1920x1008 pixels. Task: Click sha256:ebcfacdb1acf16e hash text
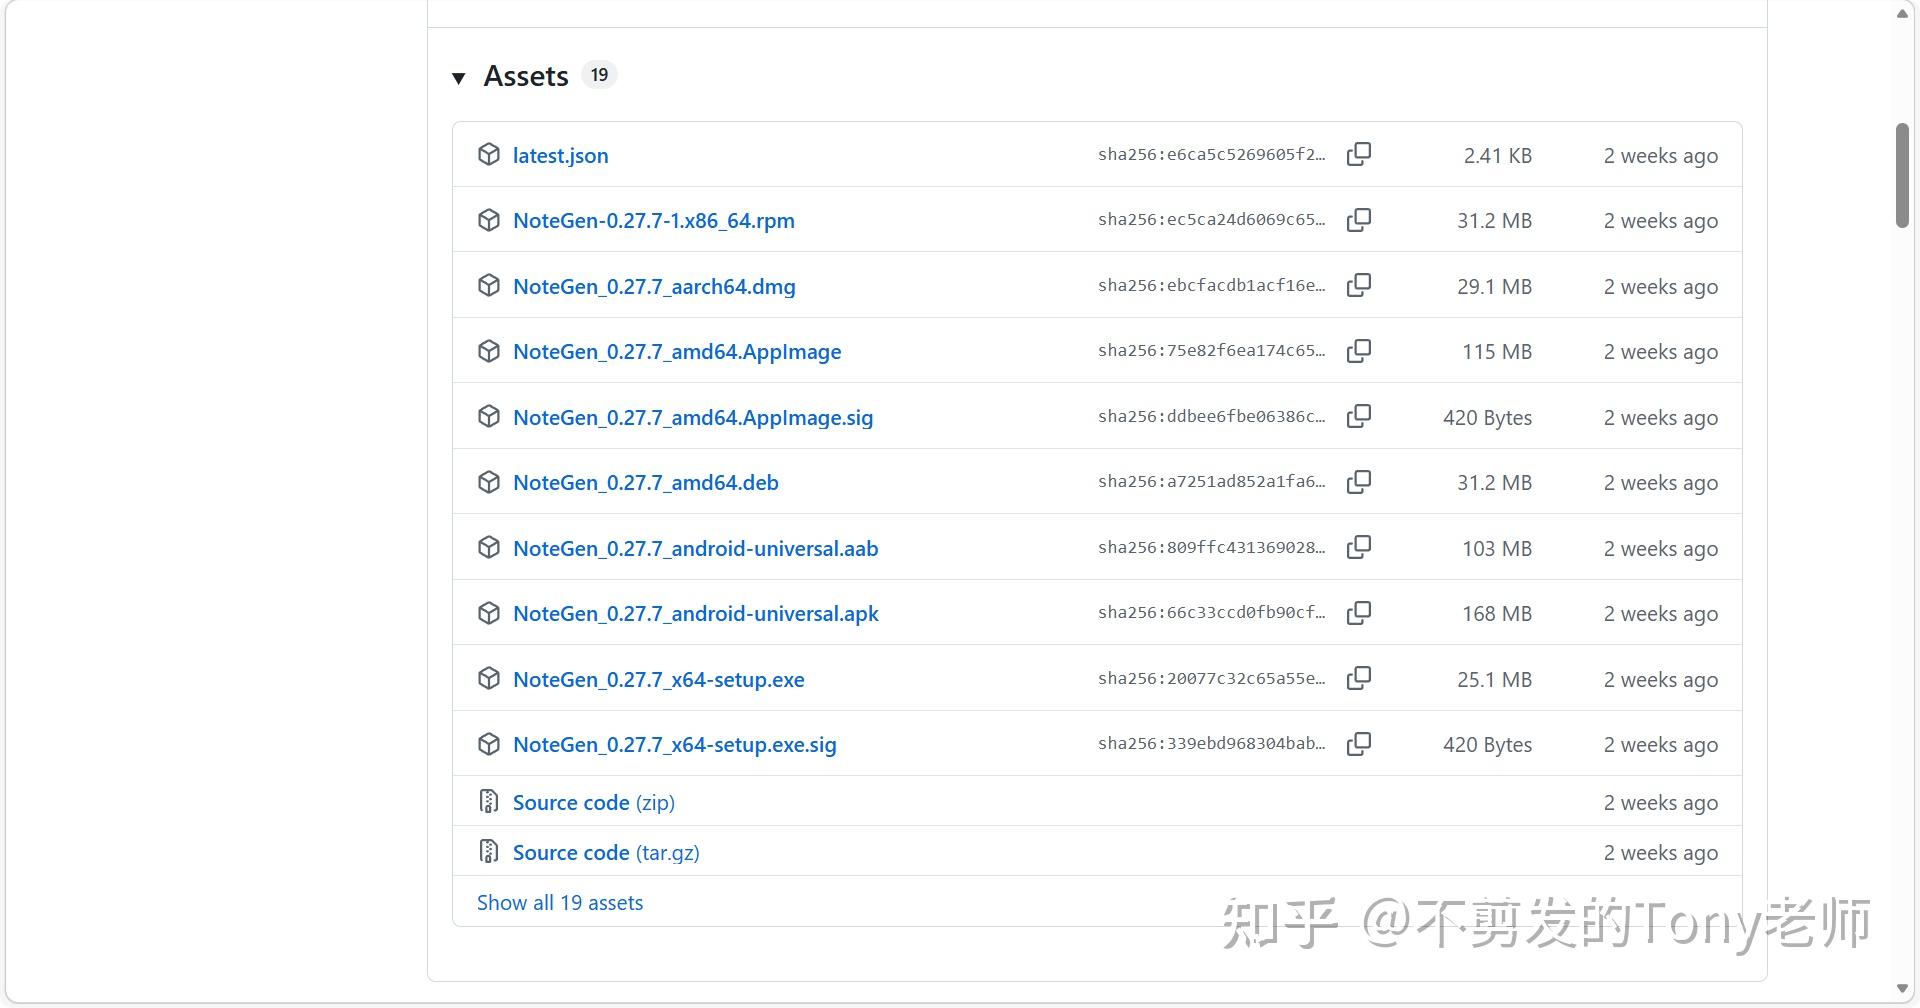1212,285
